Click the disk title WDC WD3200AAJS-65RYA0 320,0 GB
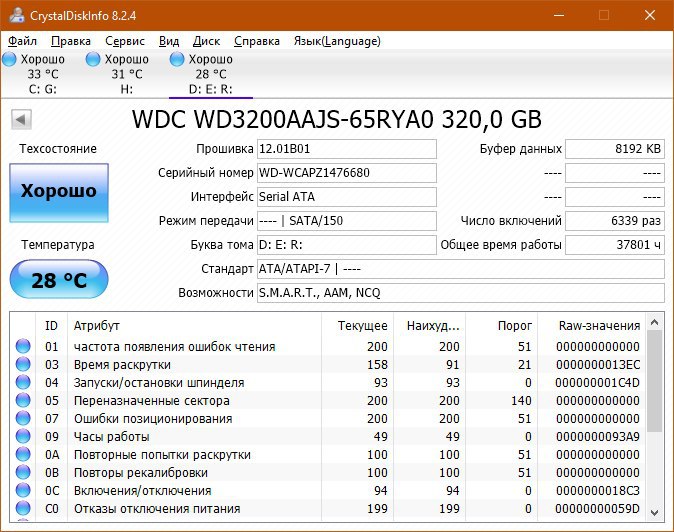This screenshot has height=532, width=674. [337, 119]
